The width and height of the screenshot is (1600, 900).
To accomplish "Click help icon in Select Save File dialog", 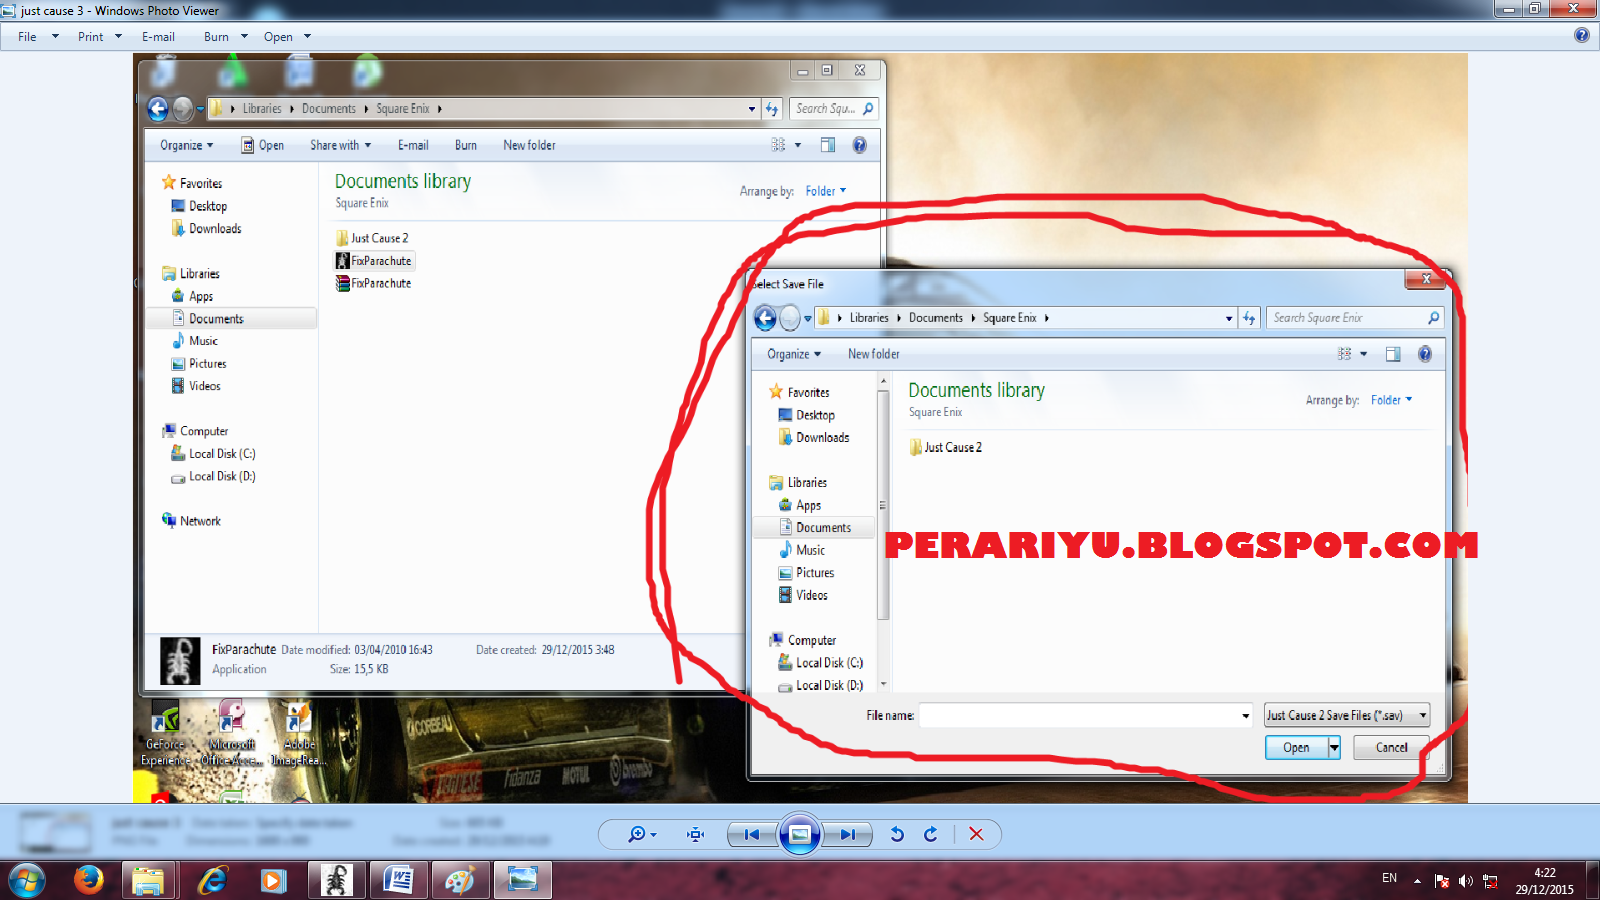I will click(1425, 354).
